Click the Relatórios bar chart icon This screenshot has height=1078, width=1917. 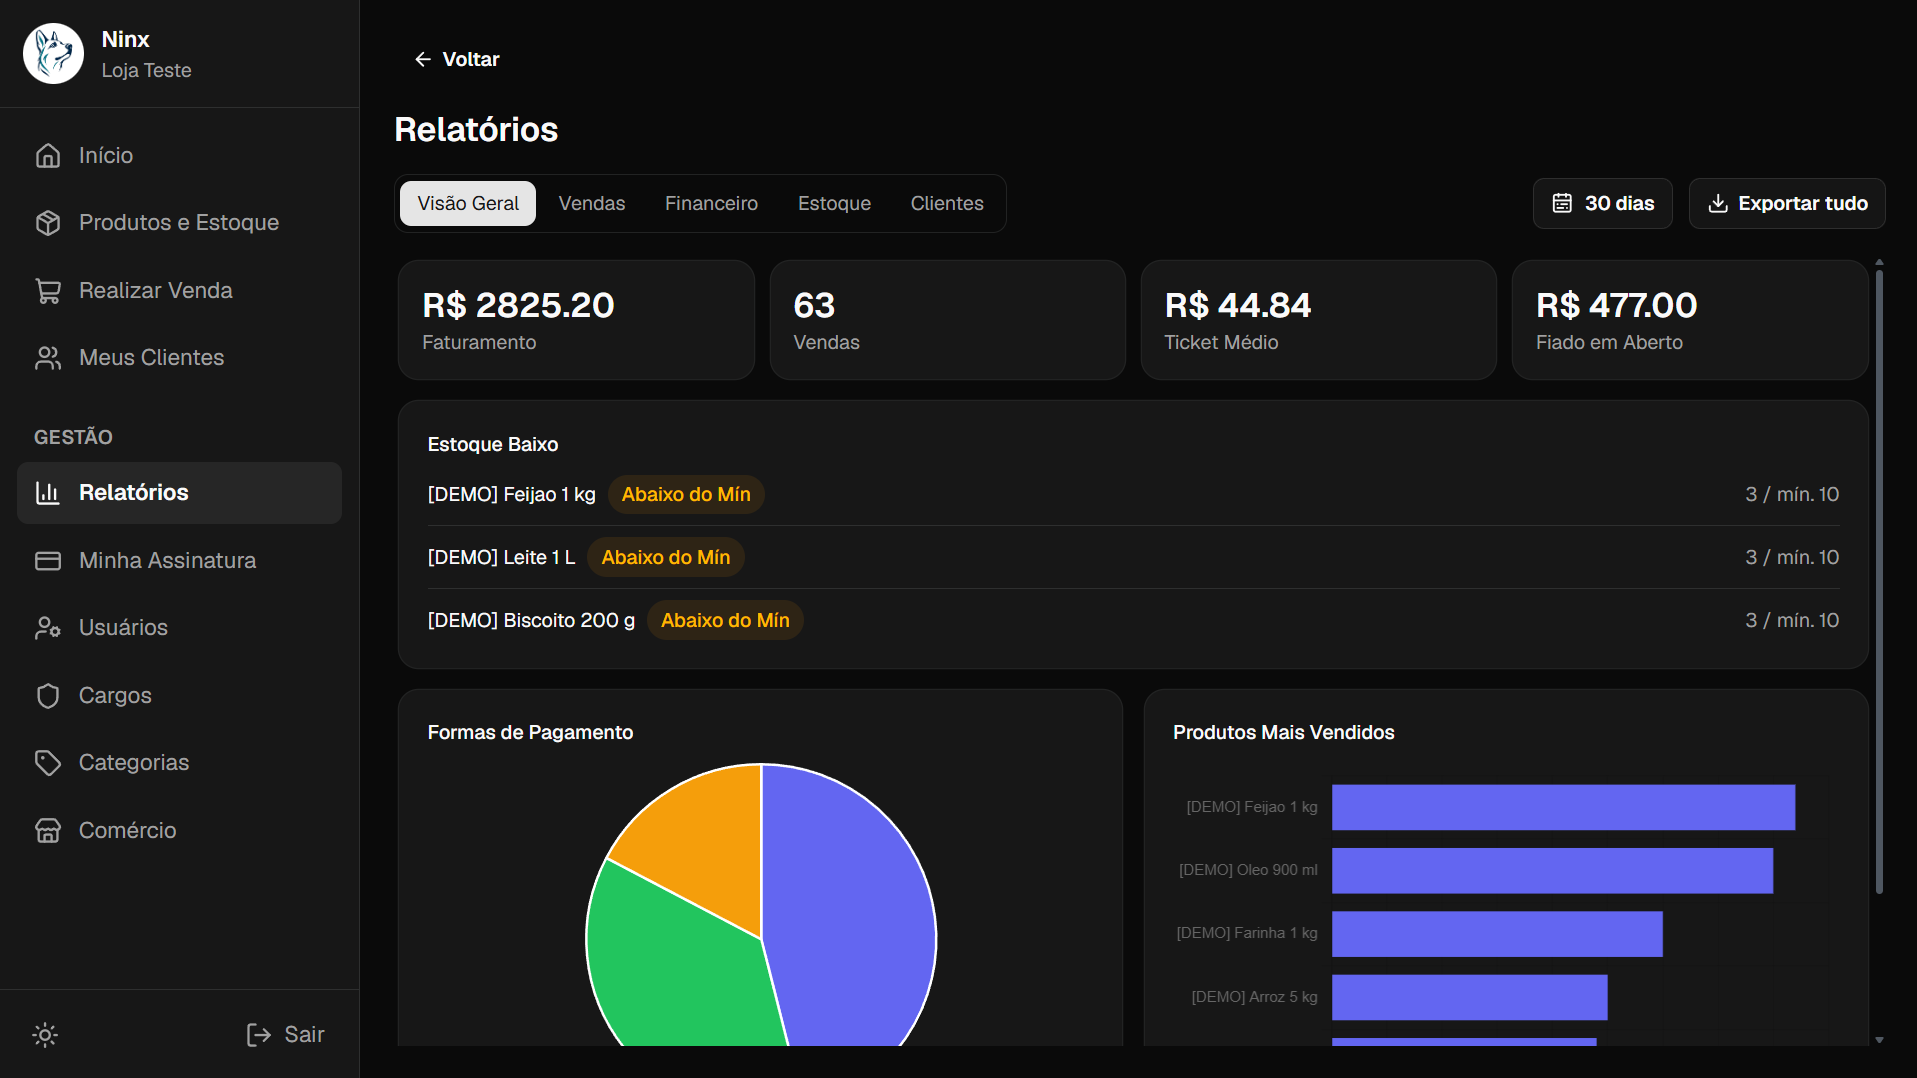pos(48,493)
